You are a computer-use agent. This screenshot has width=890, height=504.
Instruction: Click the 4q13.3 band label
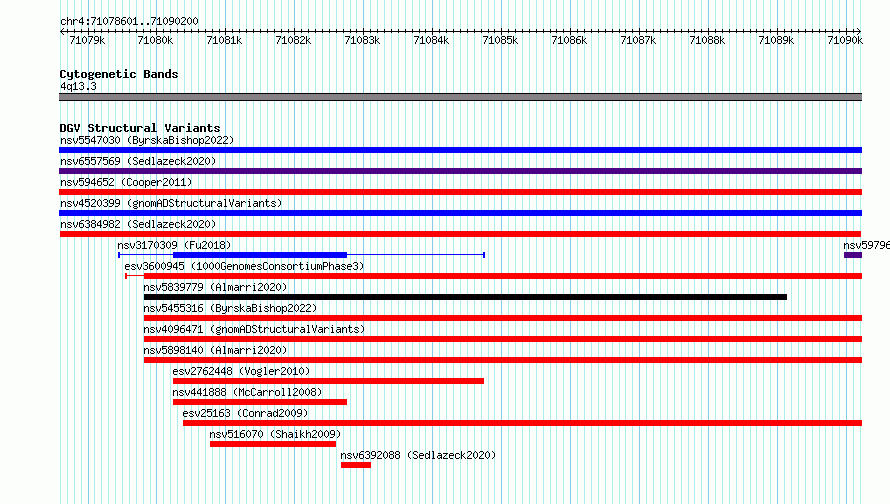pyautogui.click(x=78, y=86)
